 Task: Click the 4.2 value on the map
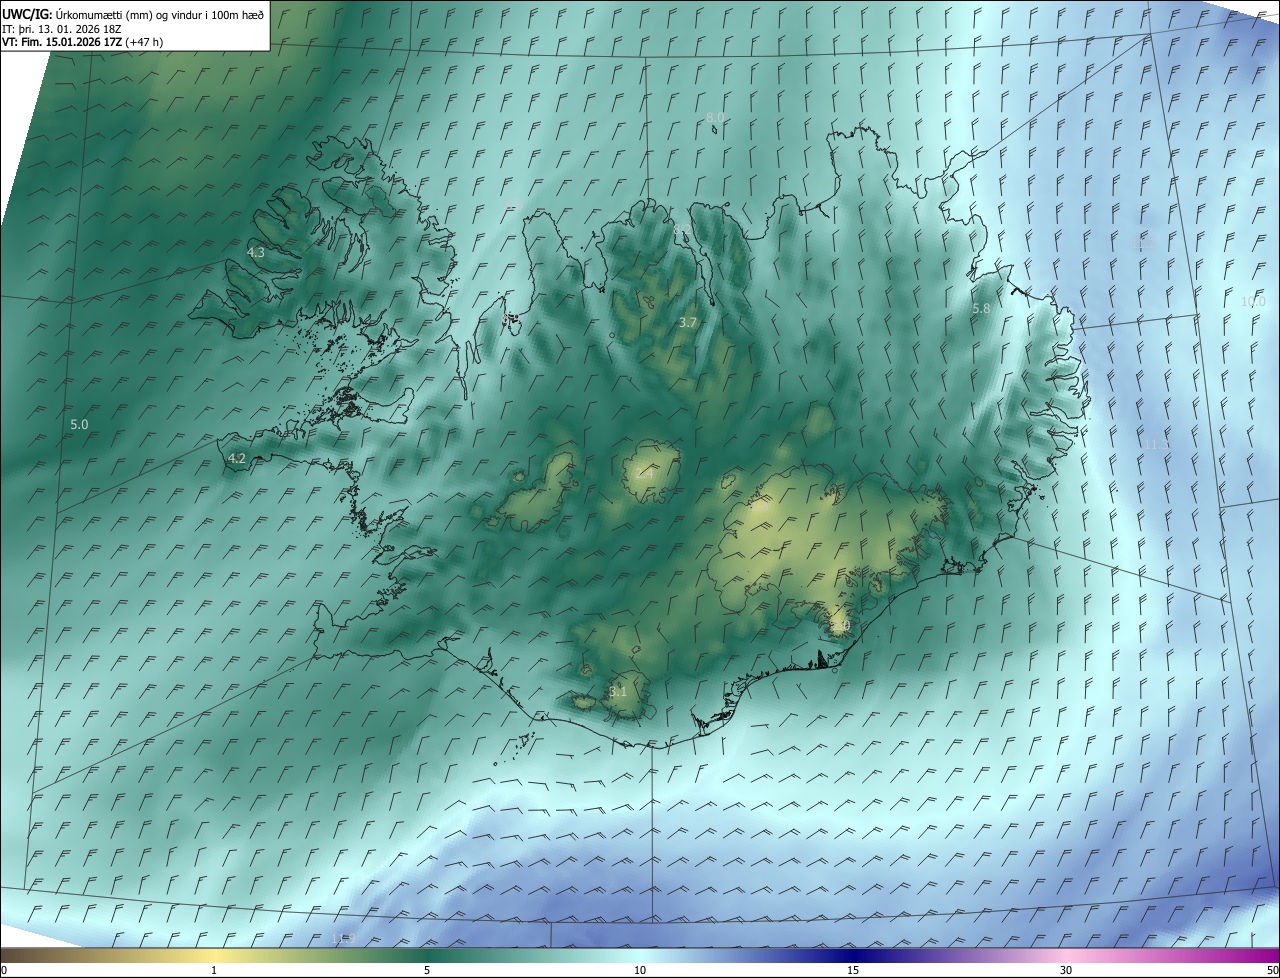tap(237, 459)
